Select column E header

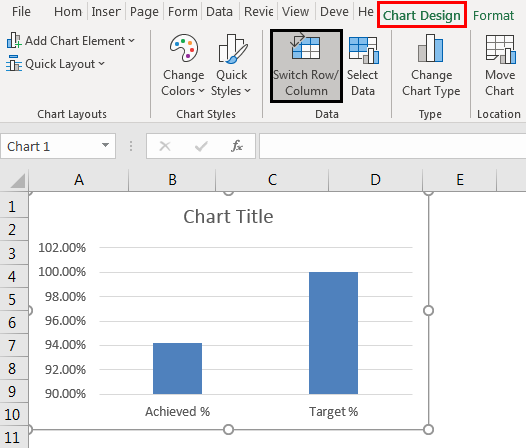[460, 180]
